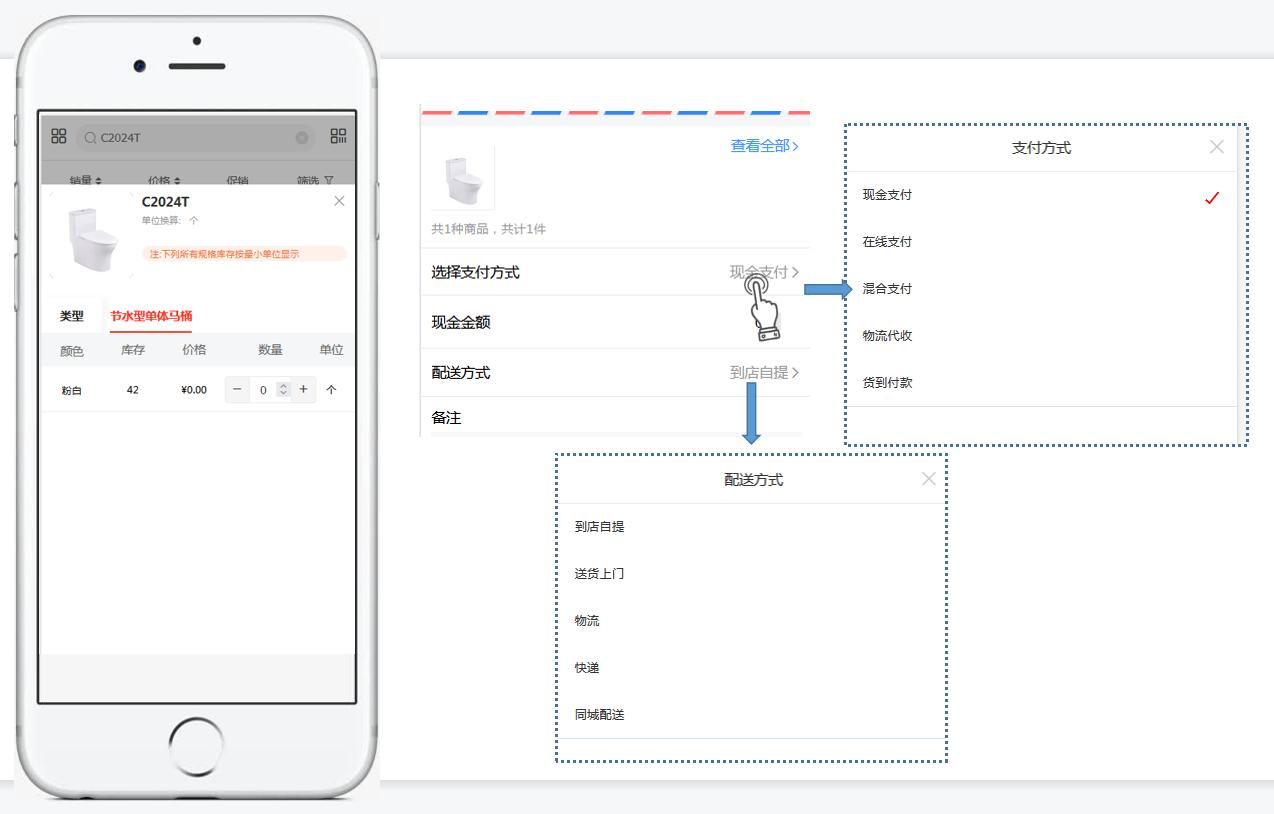
Task: Expand the 到店自提 chevron on the delivery row
Action: pos(795,372)
